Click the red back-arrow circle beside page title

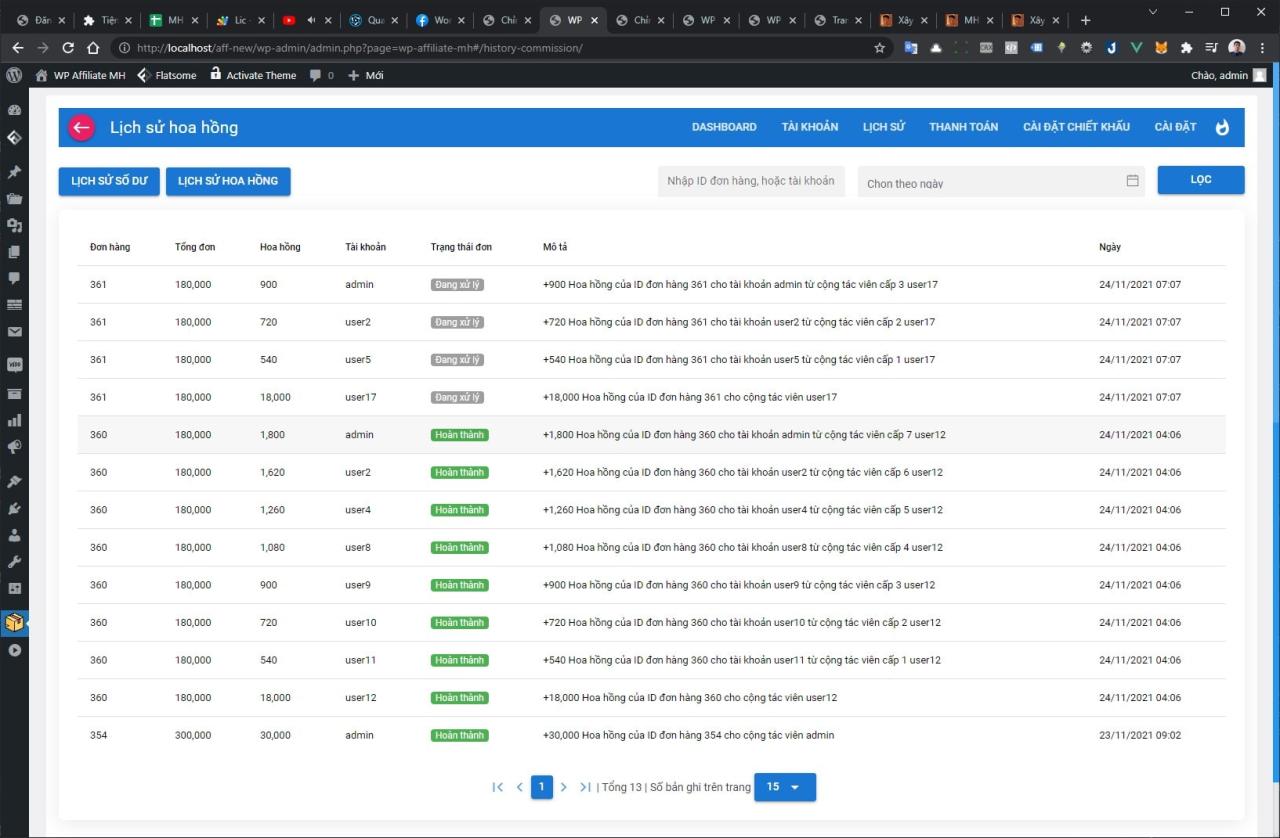(x=81, y=127)
